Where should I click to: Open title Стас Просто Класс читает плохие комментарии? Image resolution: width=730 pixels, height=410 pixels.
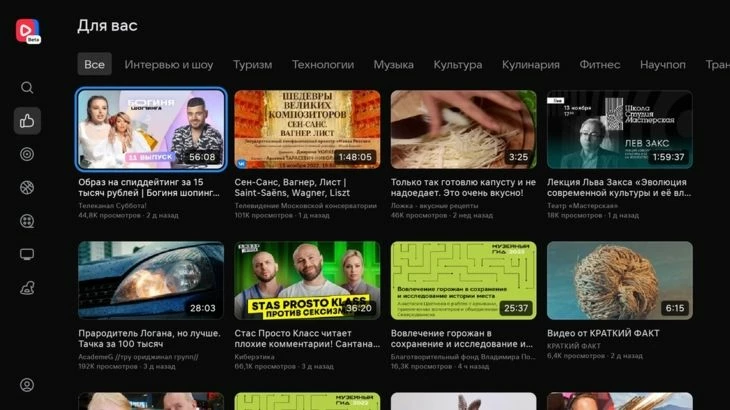click(x=307, y=338)
